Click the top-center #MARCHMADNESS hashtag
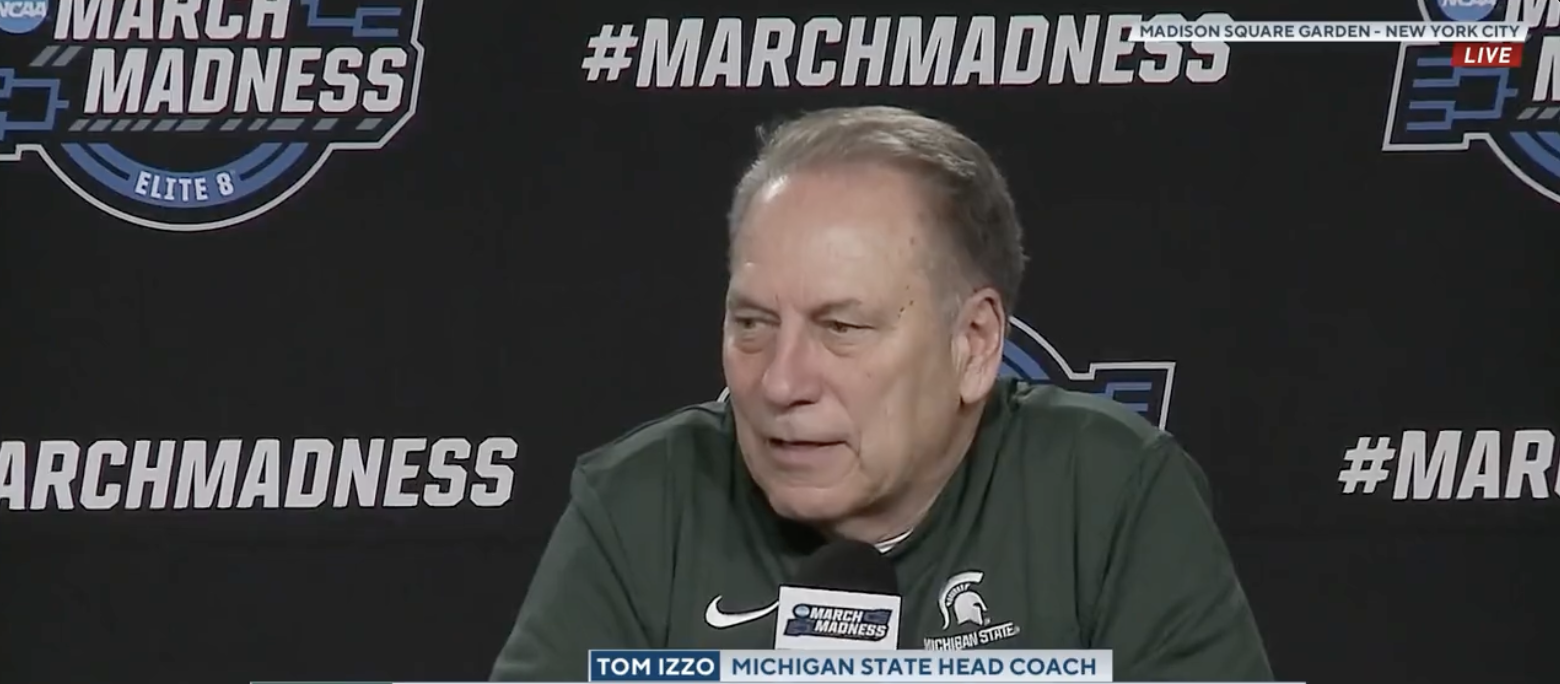Viewport: 1560px width, 684px height. 906,52
